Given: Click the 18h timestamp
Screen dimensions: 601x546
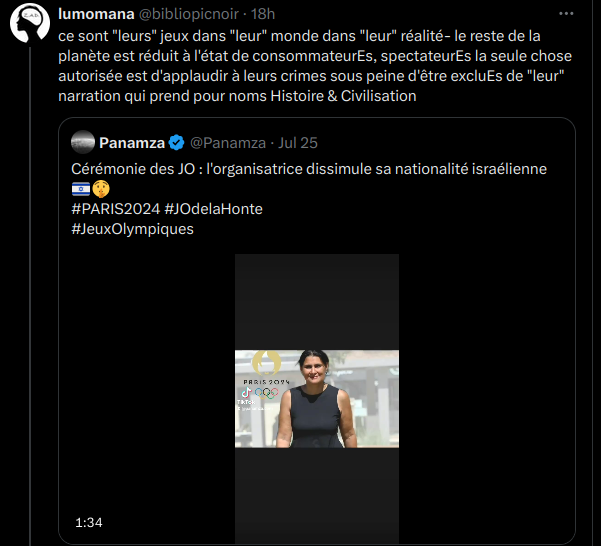Looking at the screenshot, I should (263, 14).
